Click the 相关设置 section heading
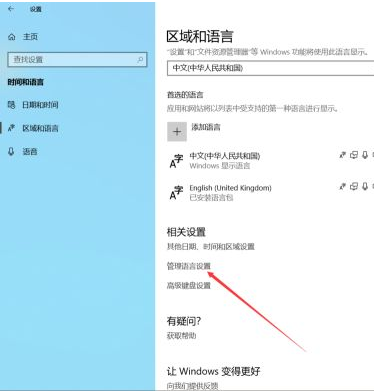The height and width of the screenshot is (391, 374). (186, 232)
